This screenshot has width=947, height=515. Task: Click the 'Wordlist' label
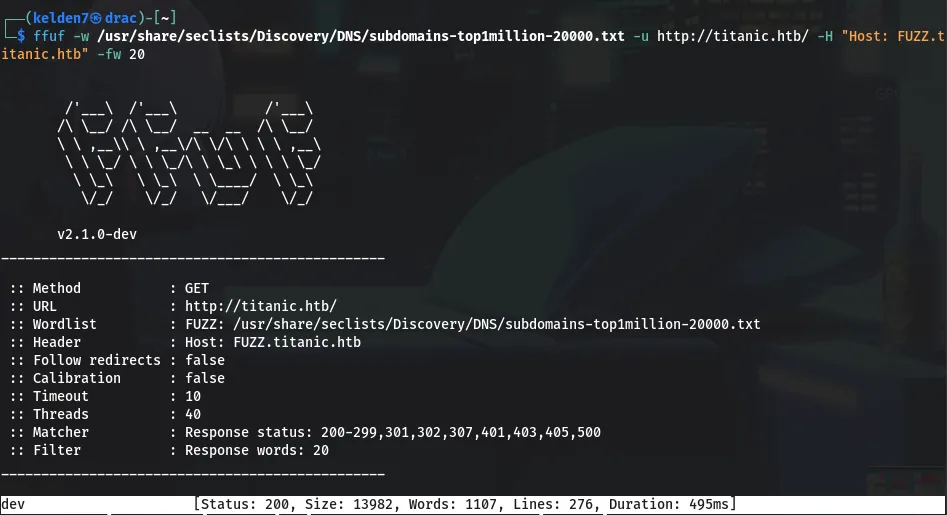(x=65, y=324)
